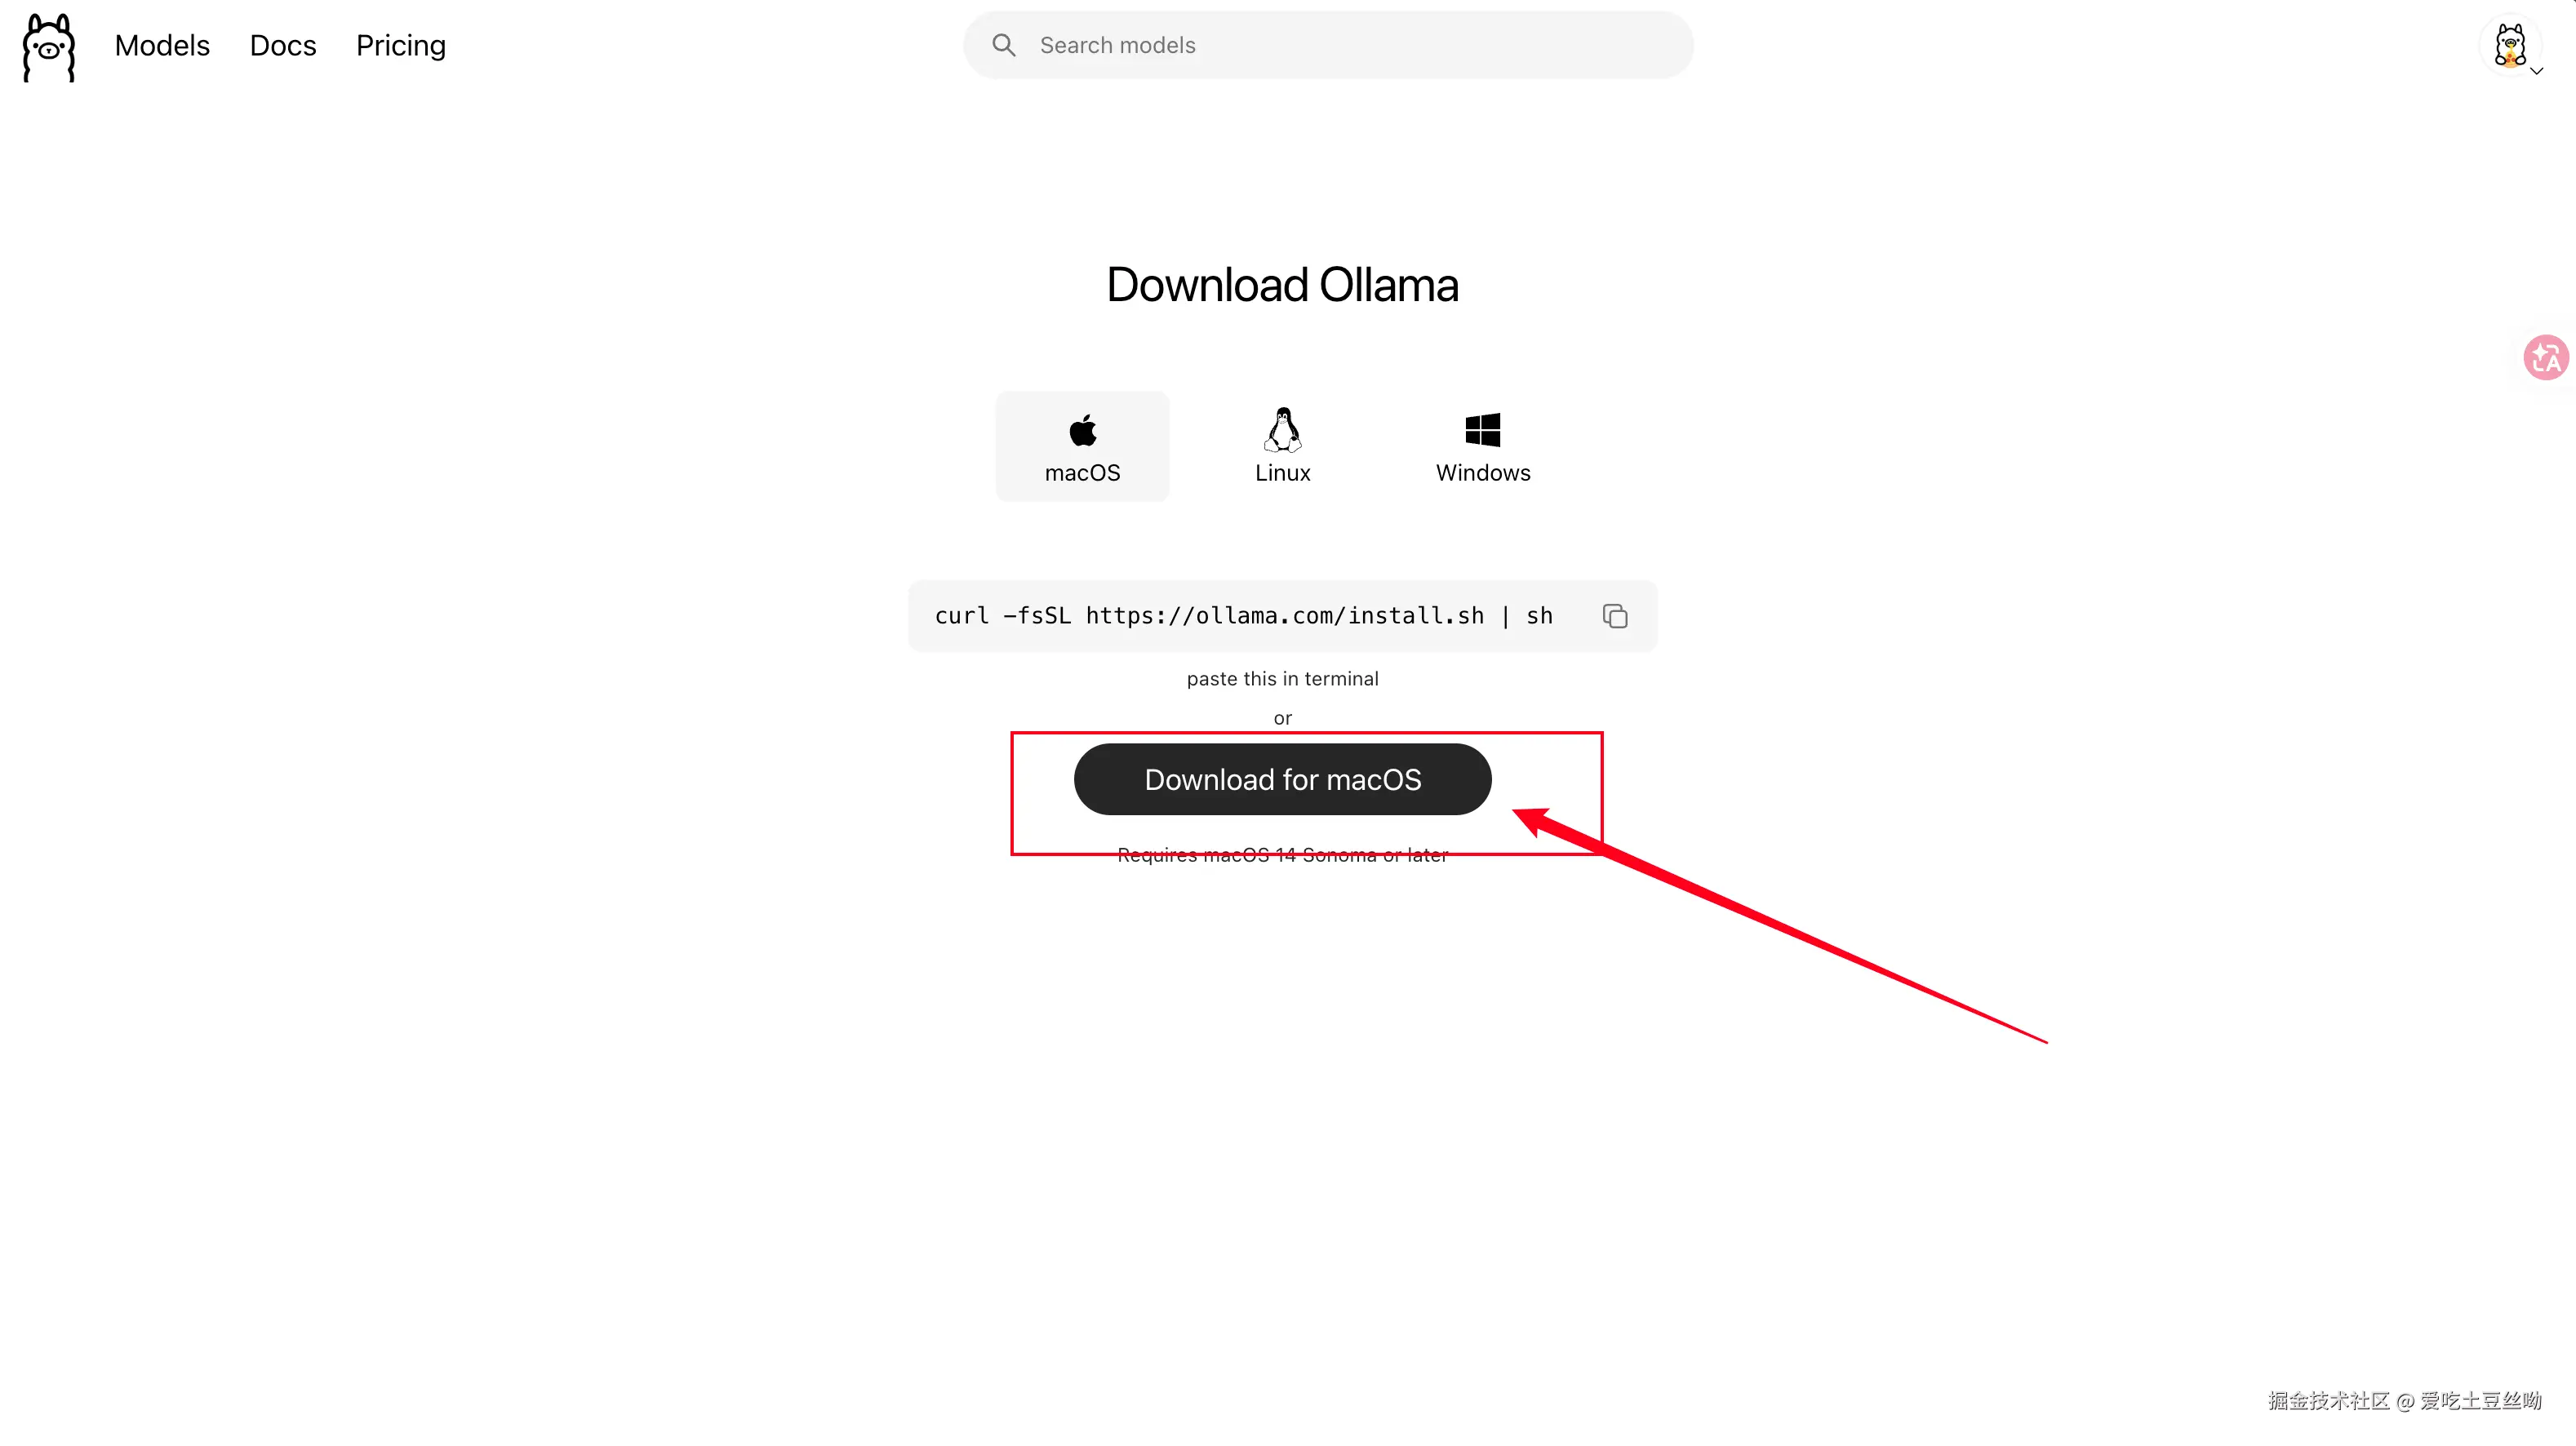The height and width of the screenshot is (1446, 2576).
Task: Click the curl install command text
Action: pos(1244,616)
